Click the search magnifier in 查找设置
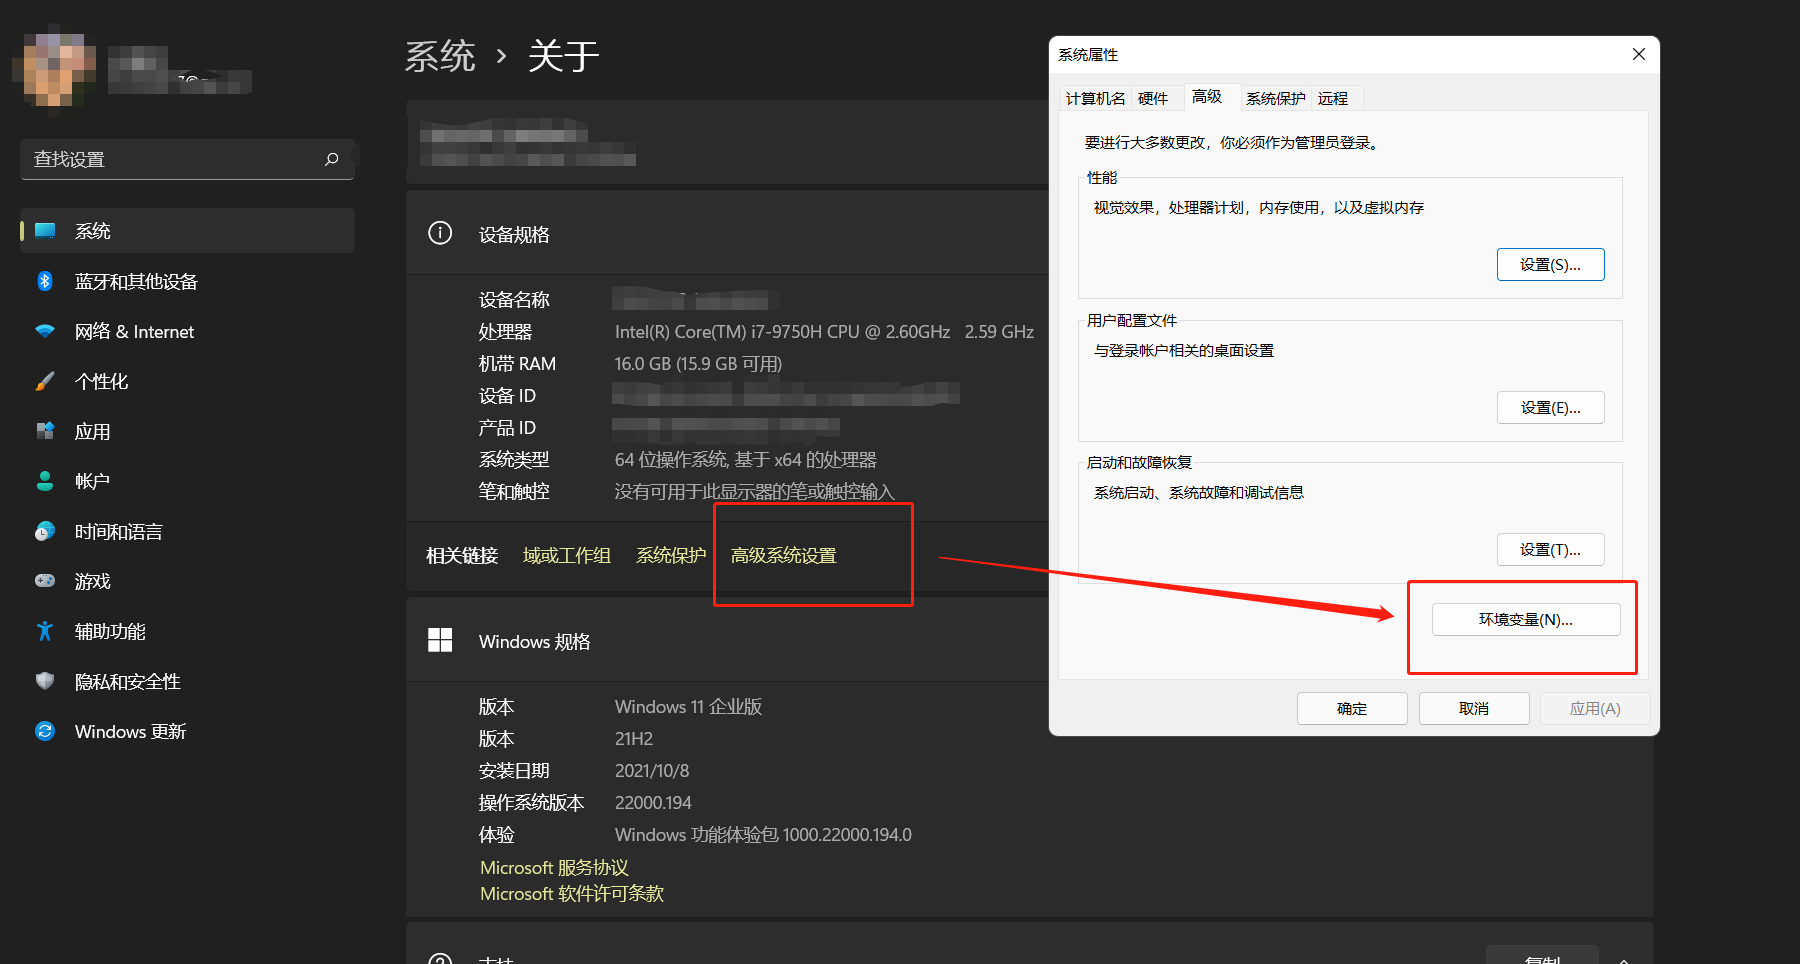 click(331, 159)
